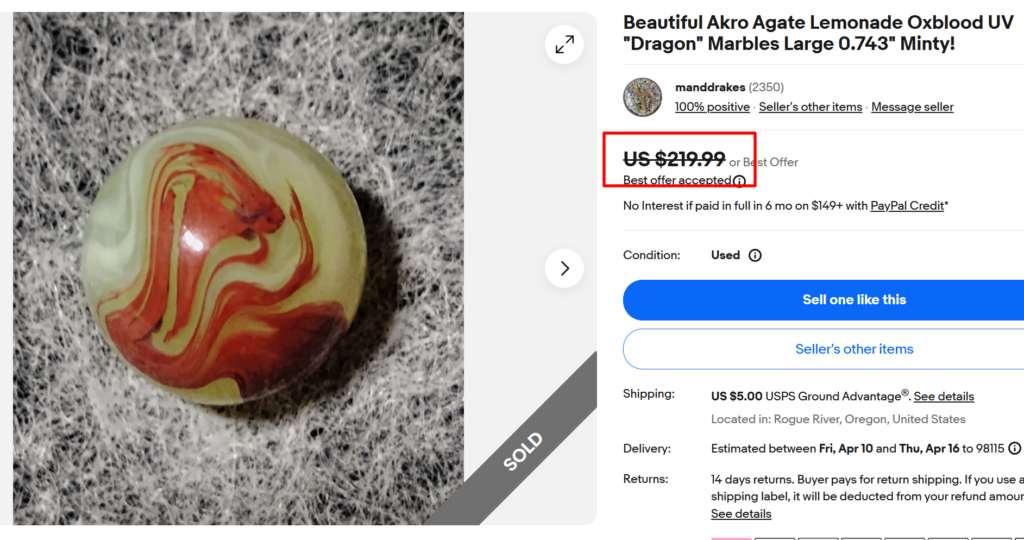The image size is (1024, 540).
Task: Open the manddrakes seller avatar
Action: (x=642, y=97)
